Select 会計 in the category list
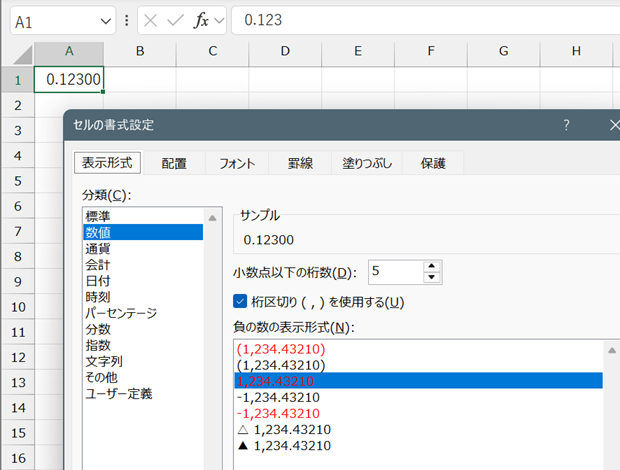The width and height of the screenshot is (620, 470). click(143, 265)
